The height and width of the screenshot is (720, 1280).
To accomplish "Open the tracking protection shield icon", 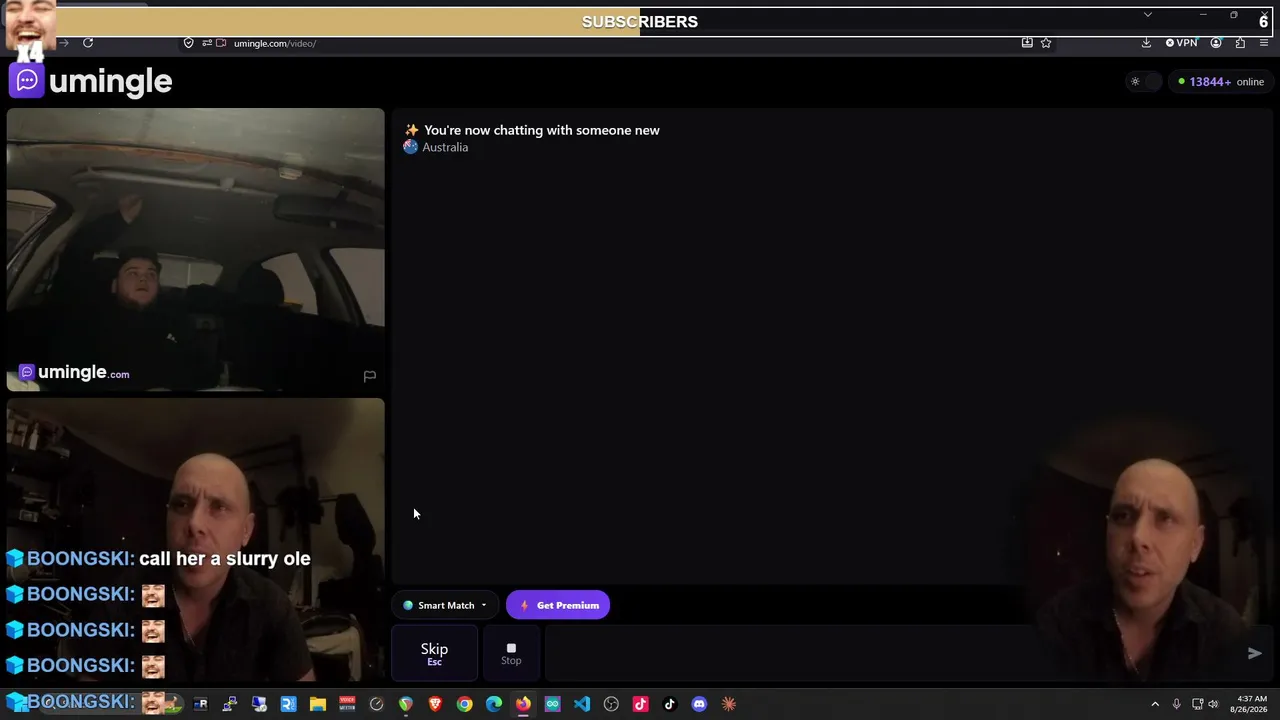I will tap(188, 43).
